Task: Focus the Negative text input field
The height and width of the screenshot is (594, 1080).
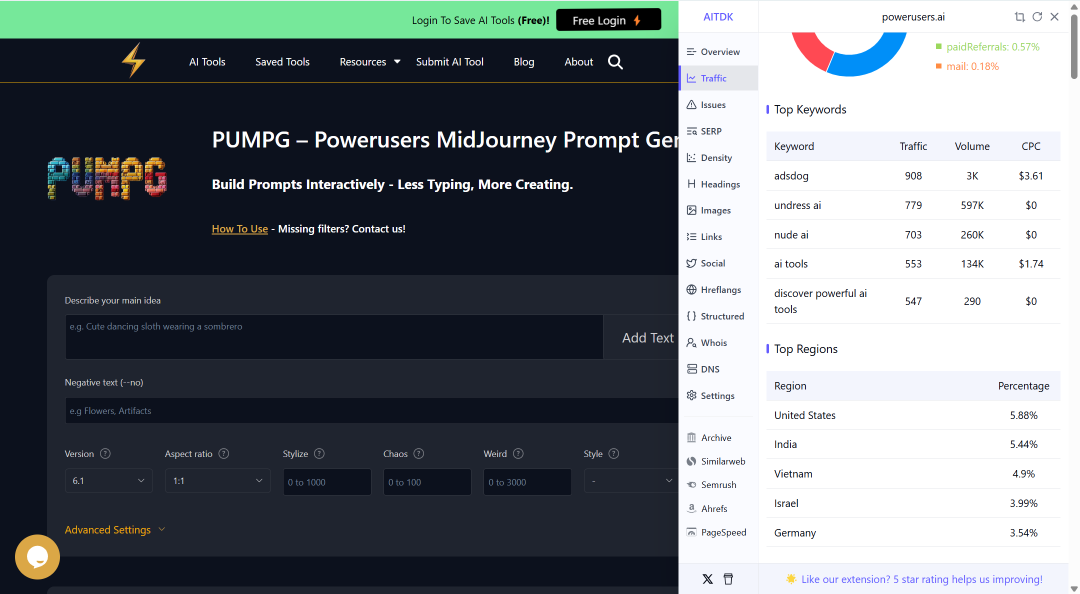Action: (372, 411)
